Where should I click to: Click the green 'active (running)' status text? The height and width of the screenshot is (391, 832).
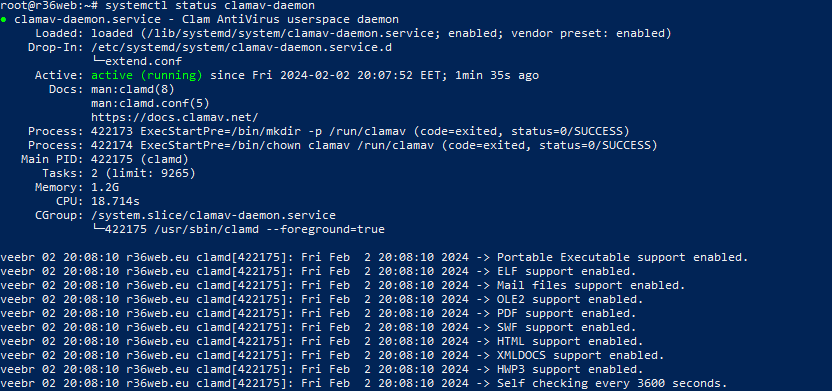click(x=147, y=75)
